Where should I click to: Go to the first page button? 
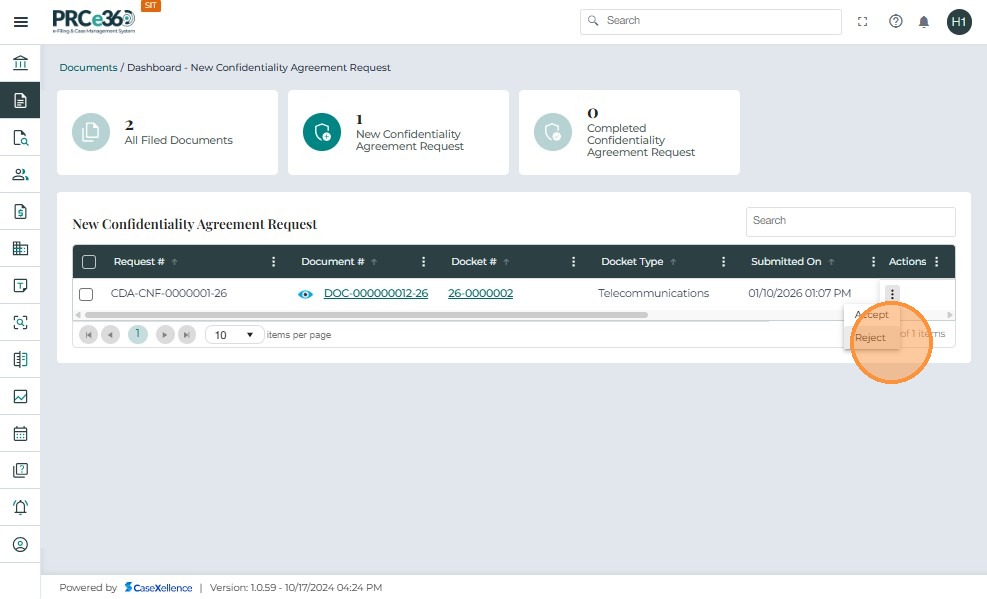pos(89,335)
